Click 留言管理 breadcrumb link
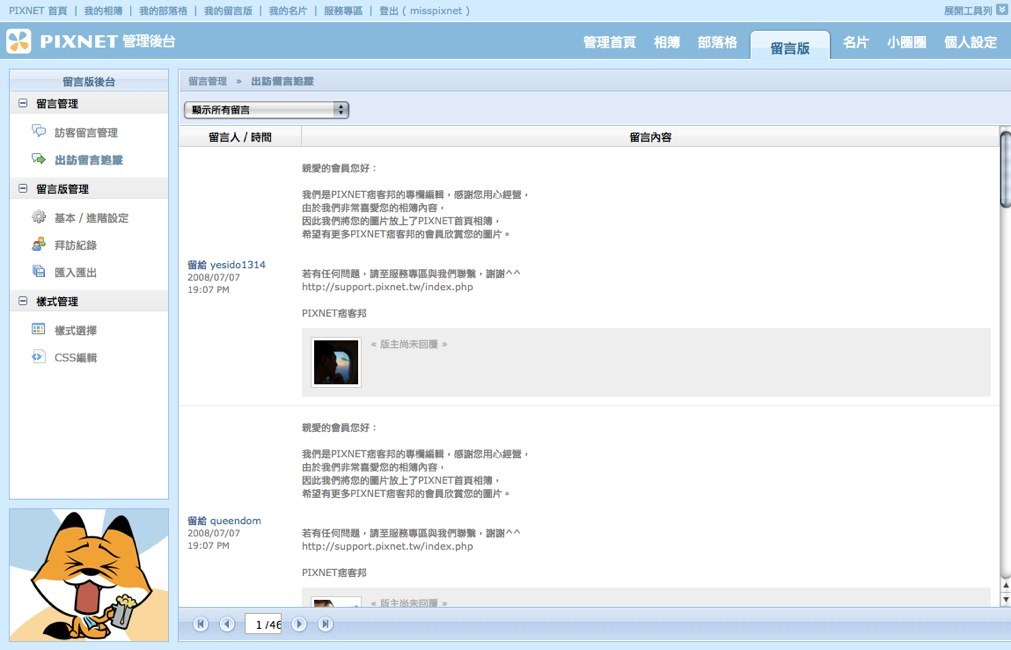 point(208,81)
